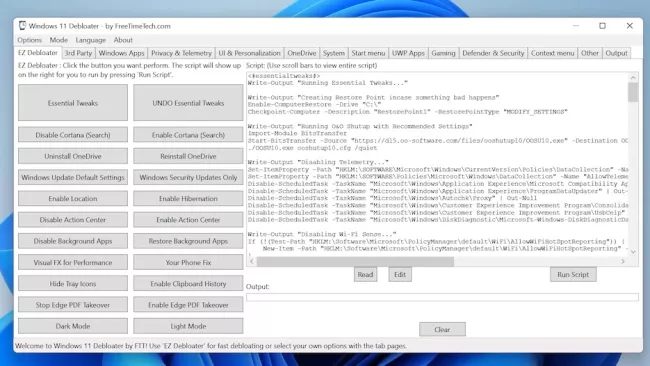Apply Light Mode

[x=188, y=326]
